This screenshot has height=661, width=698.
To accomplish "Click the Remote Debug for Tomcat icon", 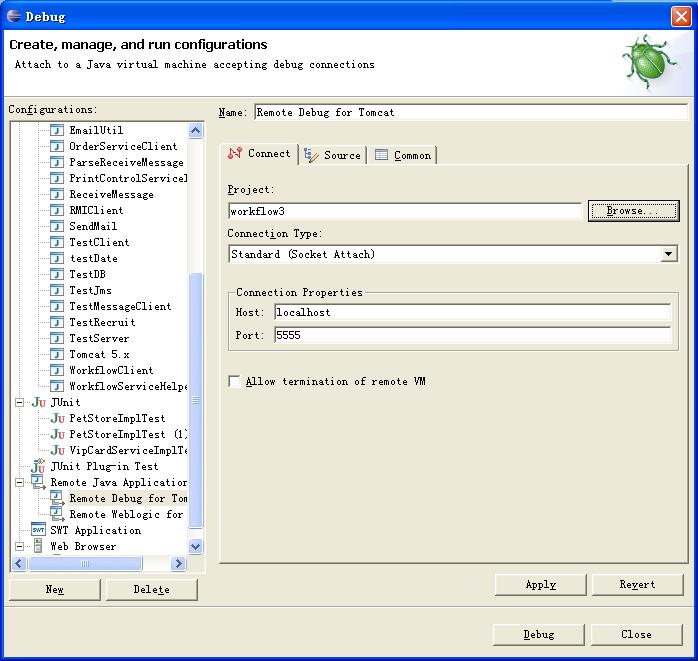I will click(57, 498).
